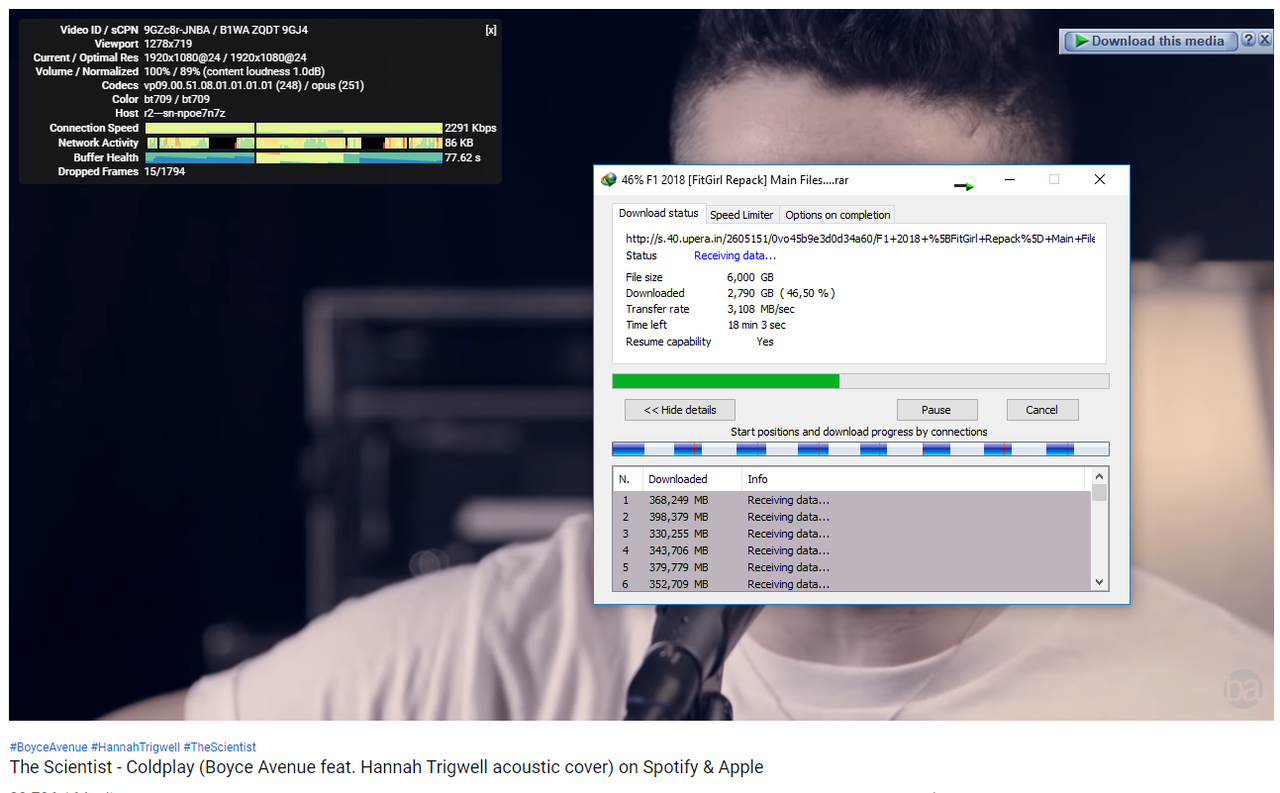Click the Receiving data... status text
This screenshot has height=793, width=1280.
tap(735, 256)
